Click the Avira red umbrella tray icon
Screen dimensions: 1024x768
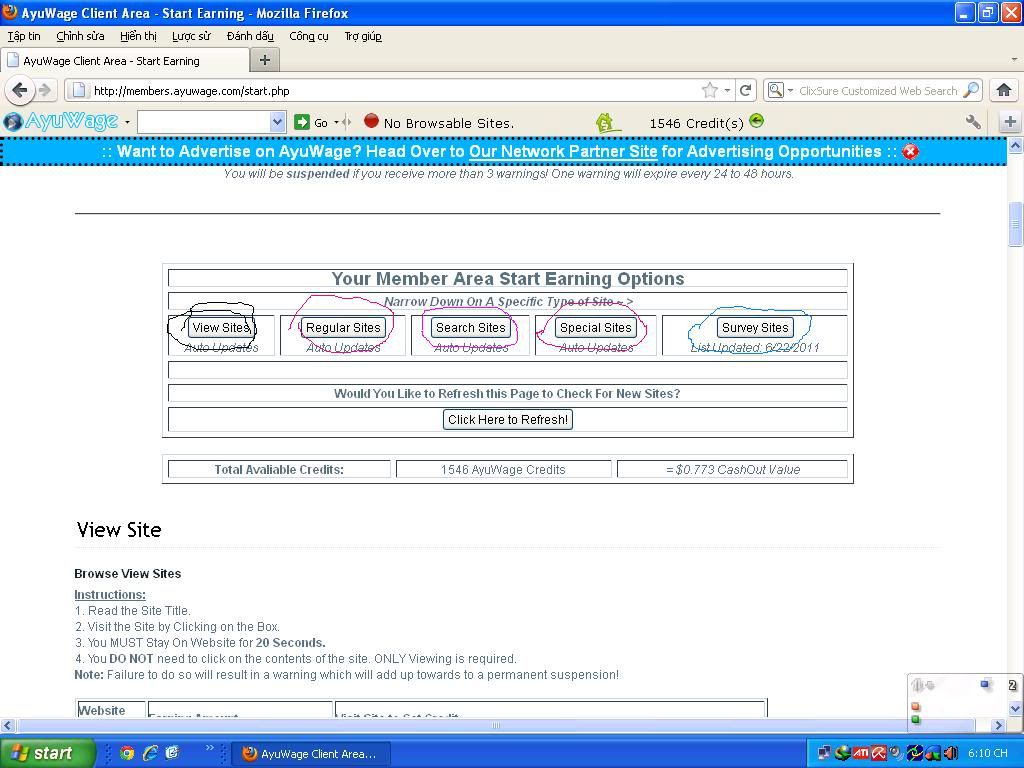pyautogui.click(x=878, y=753)
